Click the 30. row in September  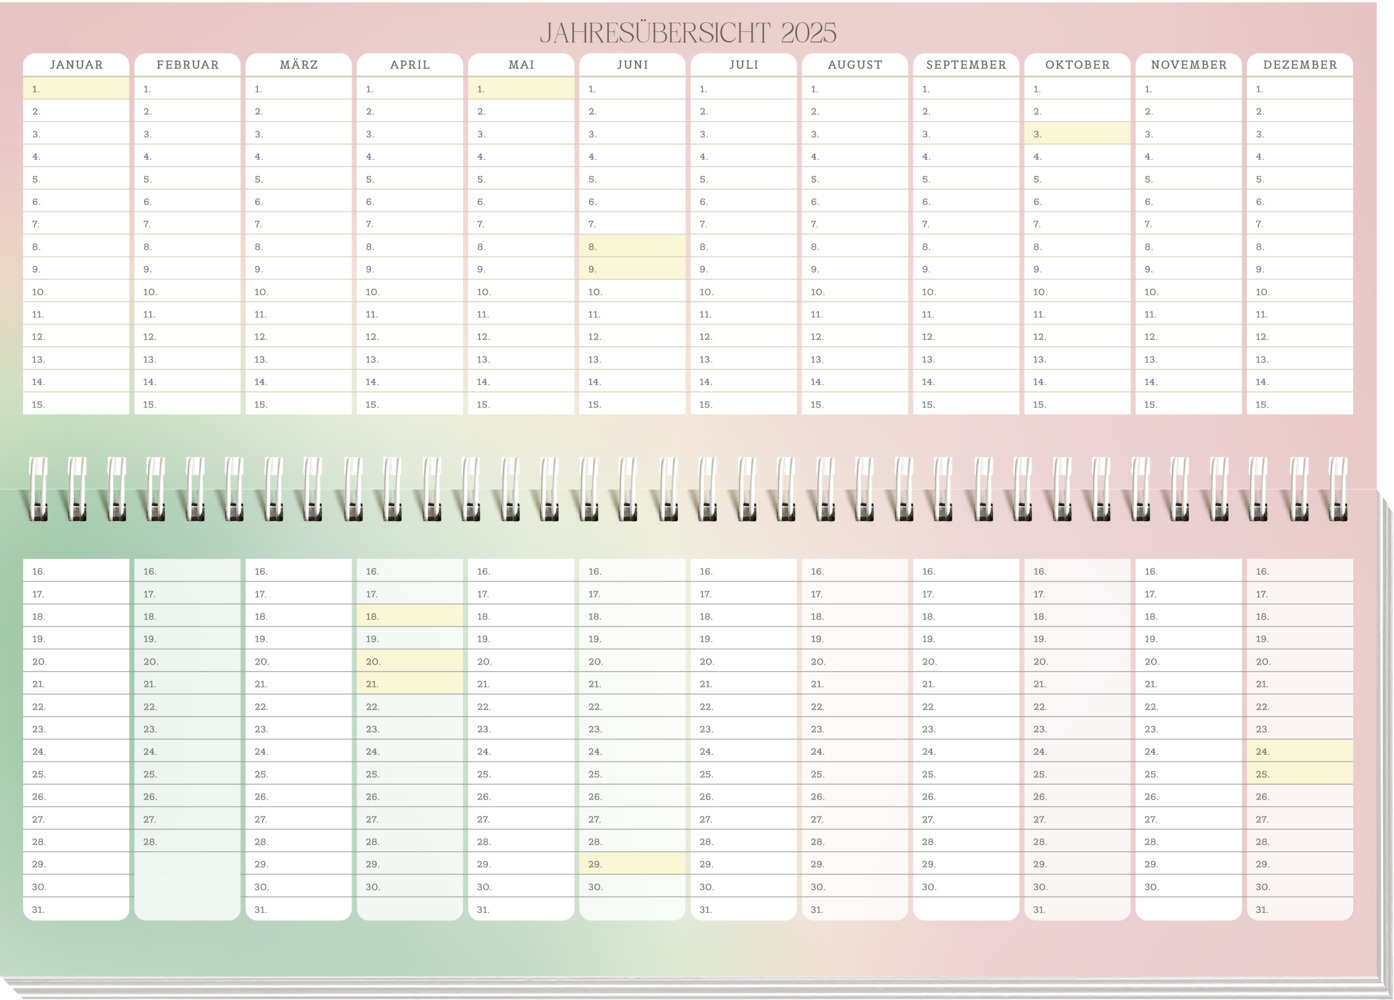click(966, 887)
